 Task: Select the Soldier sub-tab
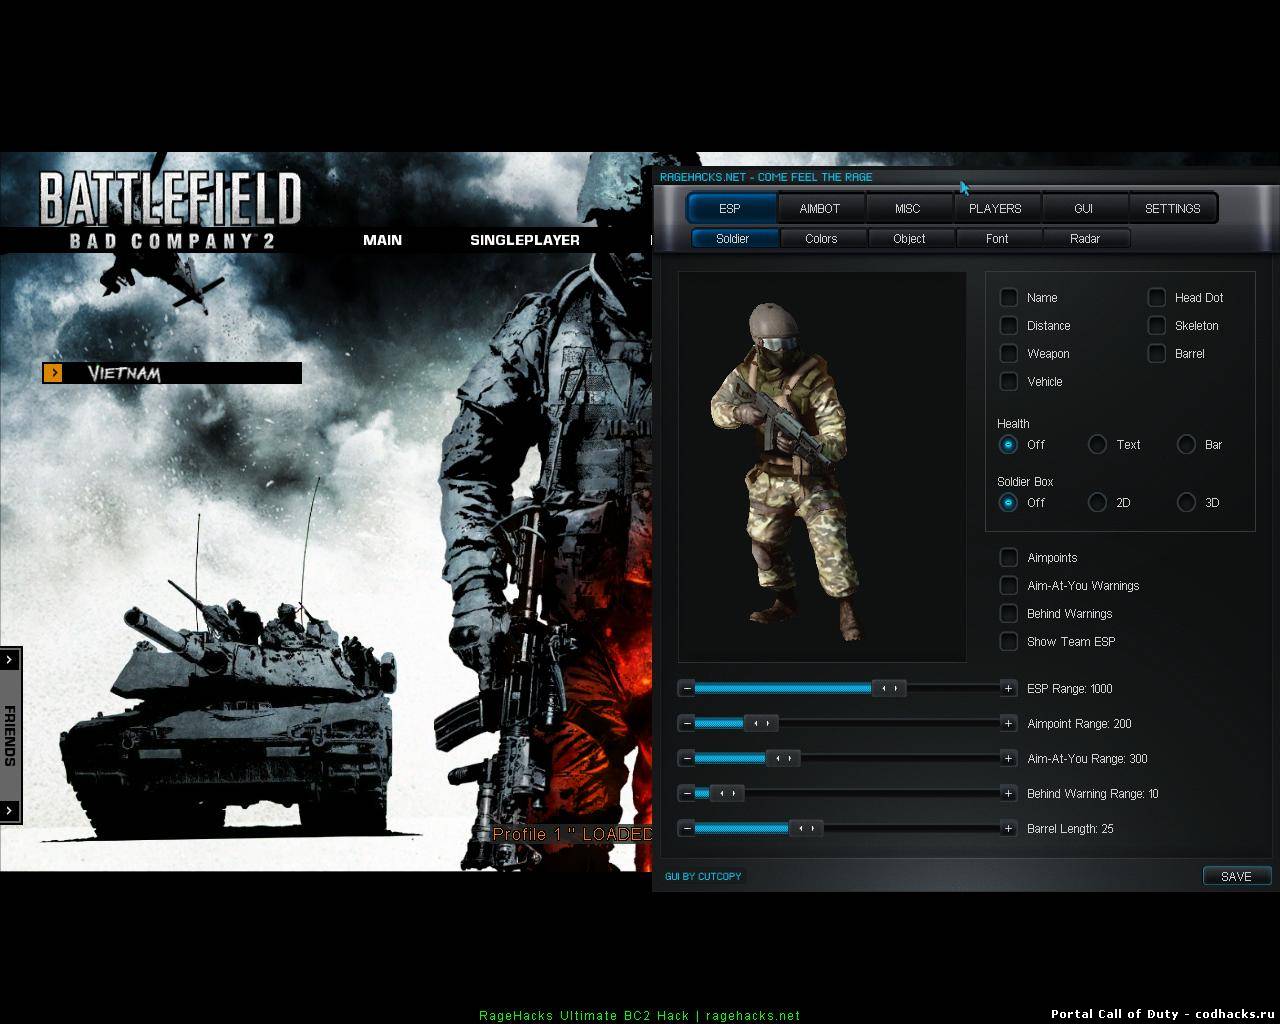tap(733, 238)
